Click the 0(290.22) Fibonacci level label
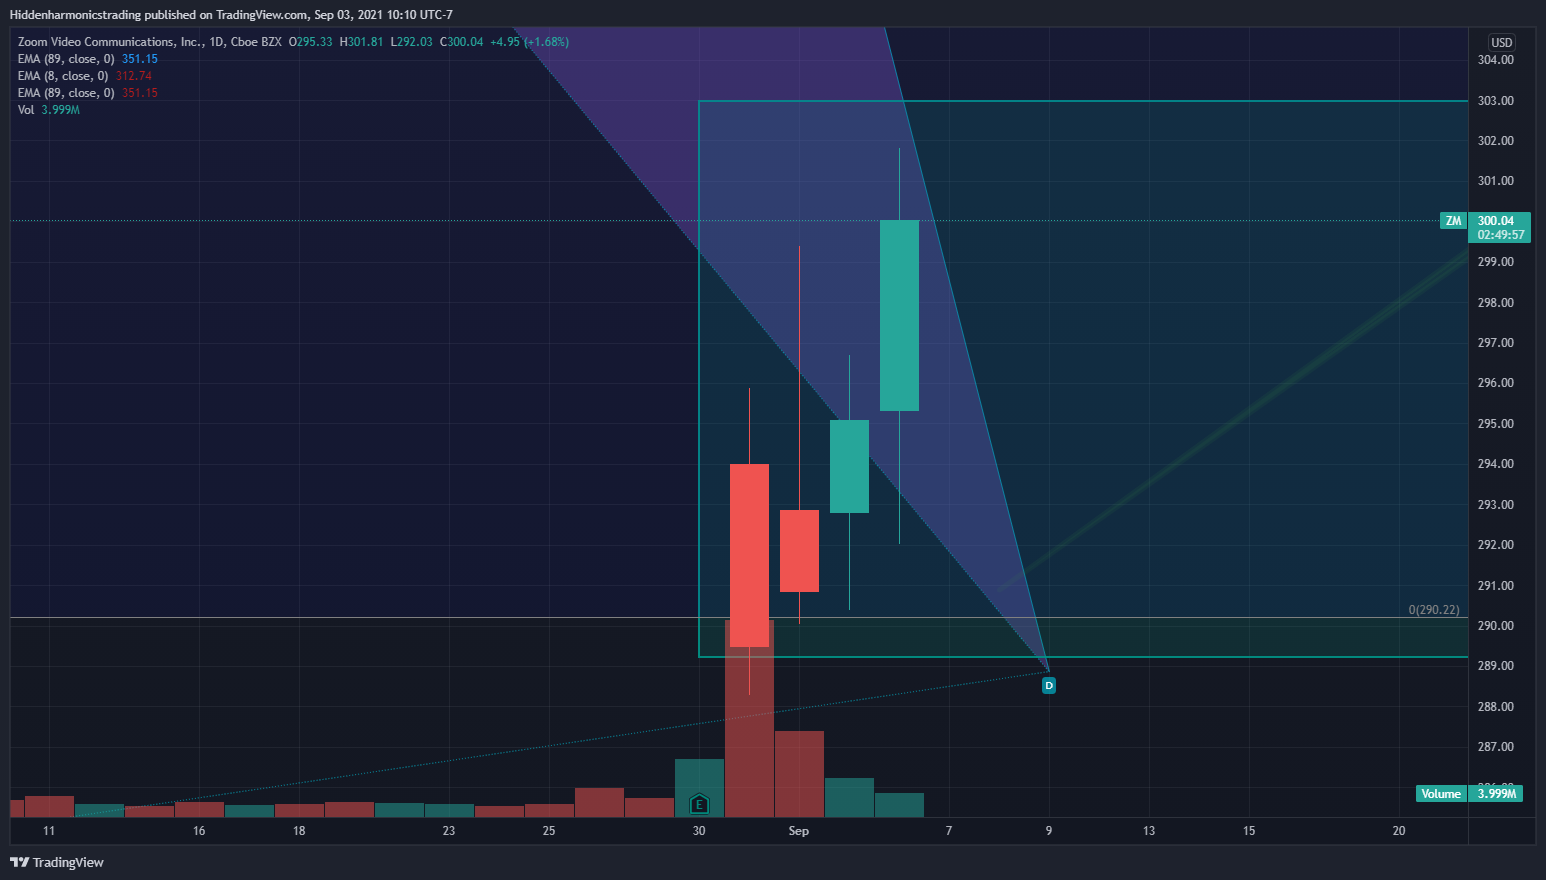Image resolution: width=1546 pixels, height=880 pixels. click(1434, 609)
